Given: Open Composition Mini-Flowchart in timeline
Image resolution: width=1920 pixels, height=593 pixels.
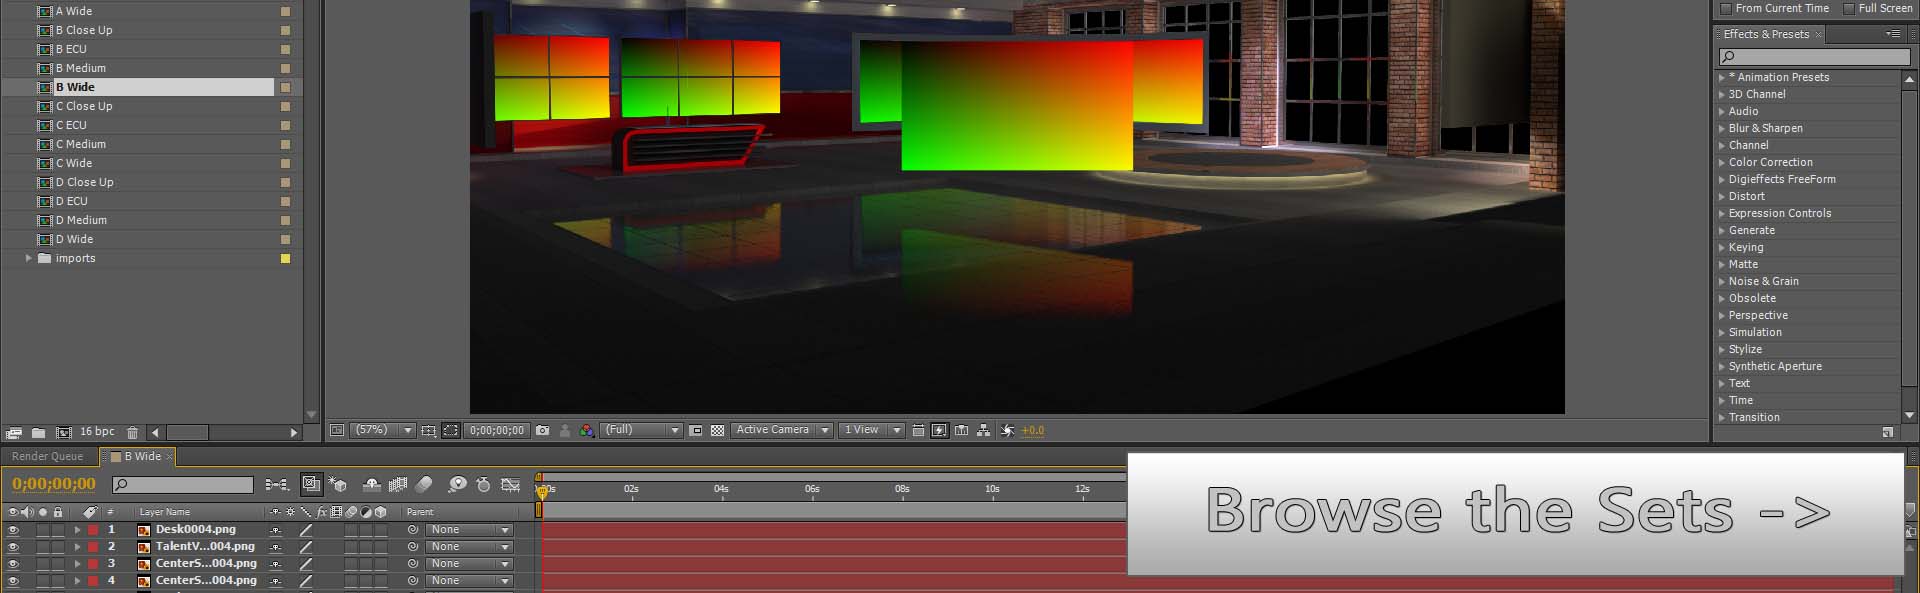Looking at the screenshot, I should (277, 485).
